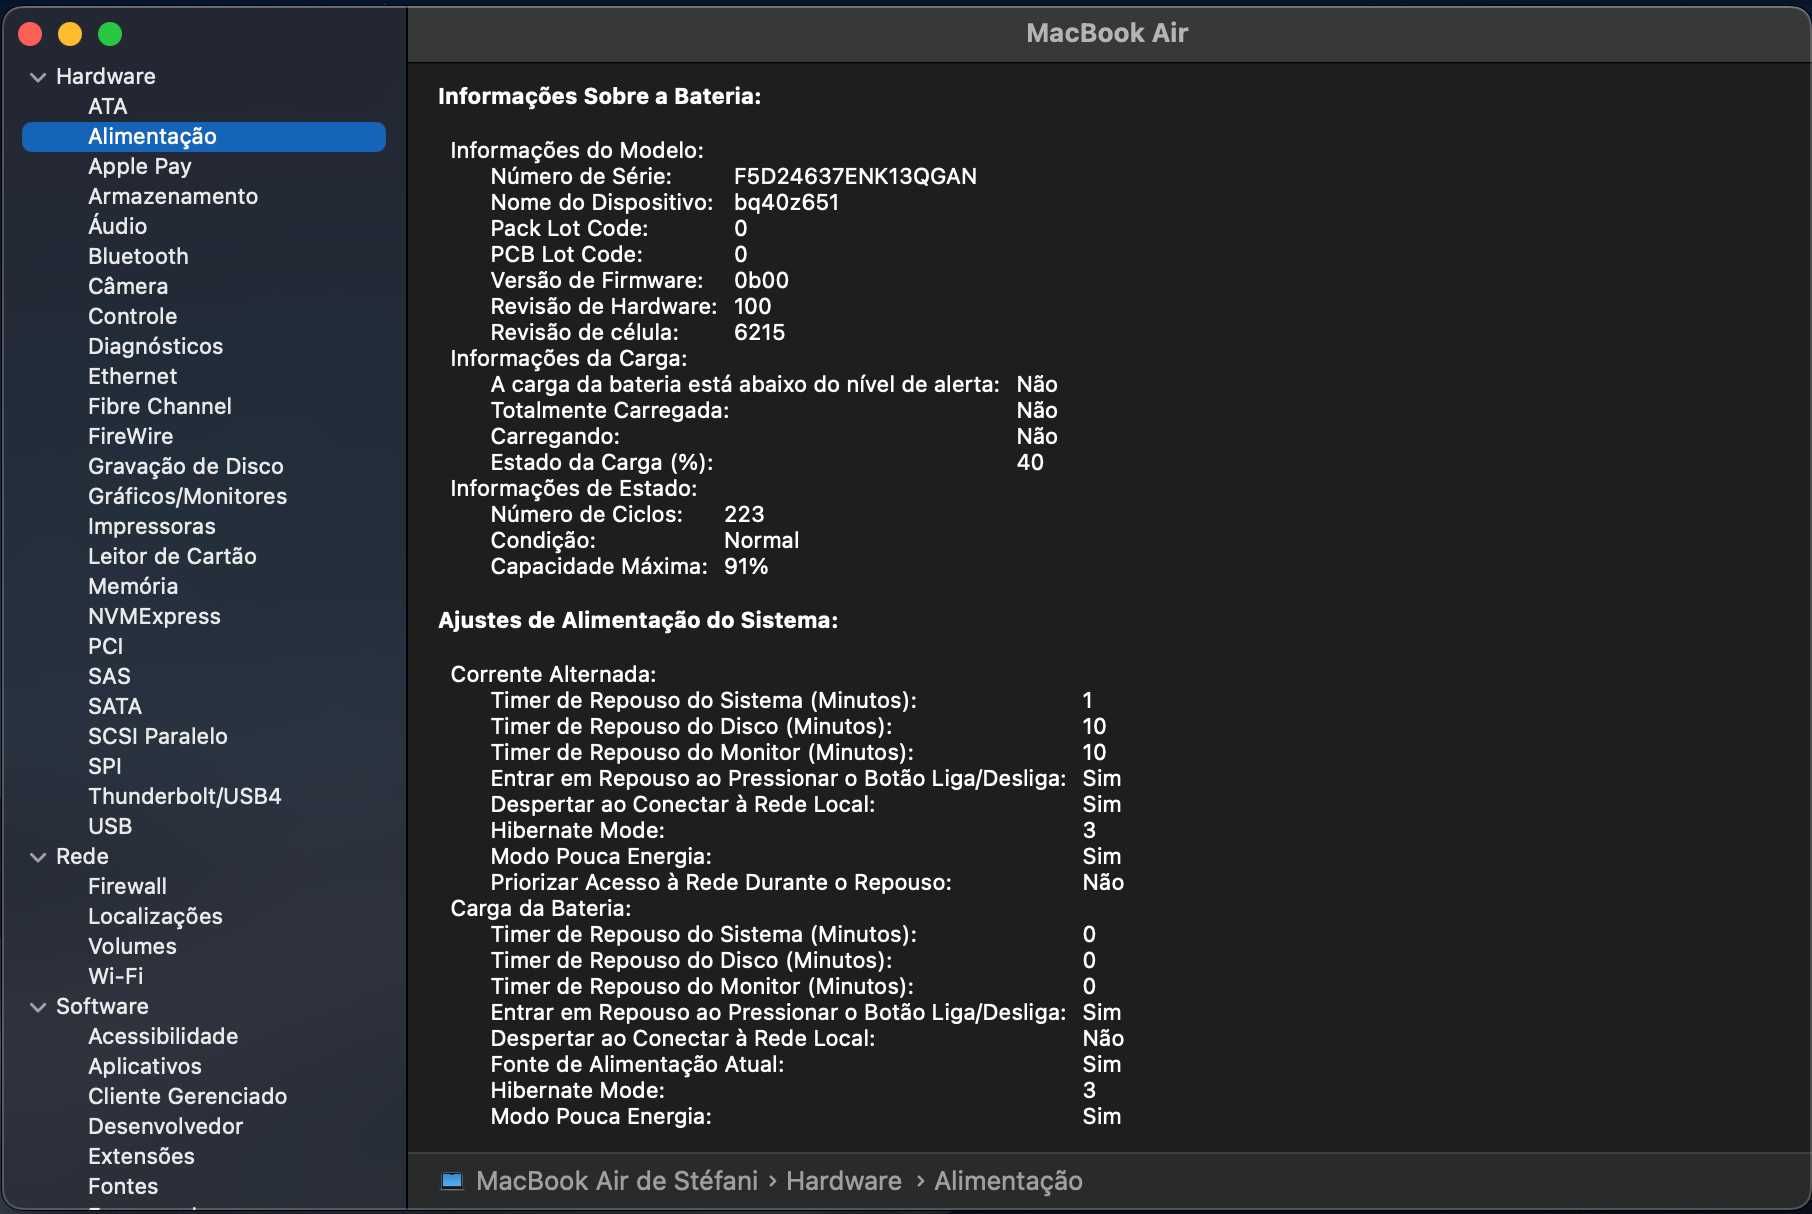The height and width of the screenshot is (1214, 1812).
Task: Click the Rede category label
Action: click(x=82, y=857)
